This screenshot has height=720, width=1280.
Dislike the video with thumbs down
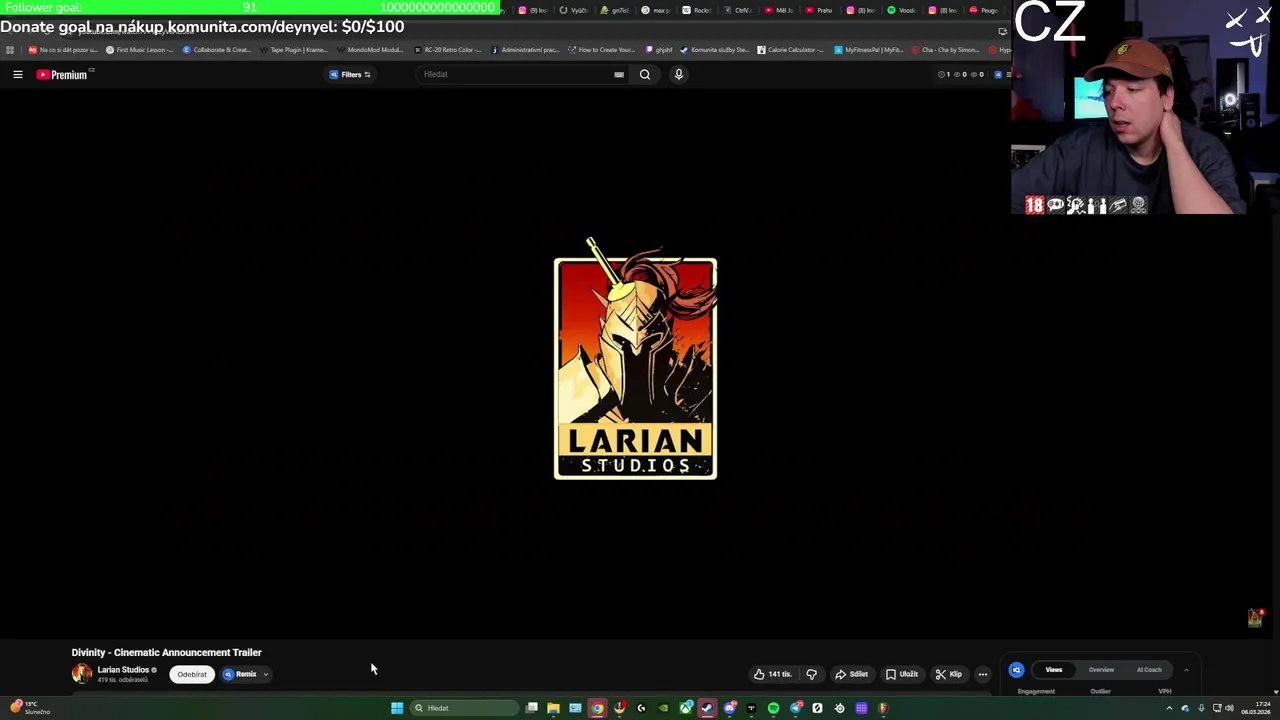[811, 674]
